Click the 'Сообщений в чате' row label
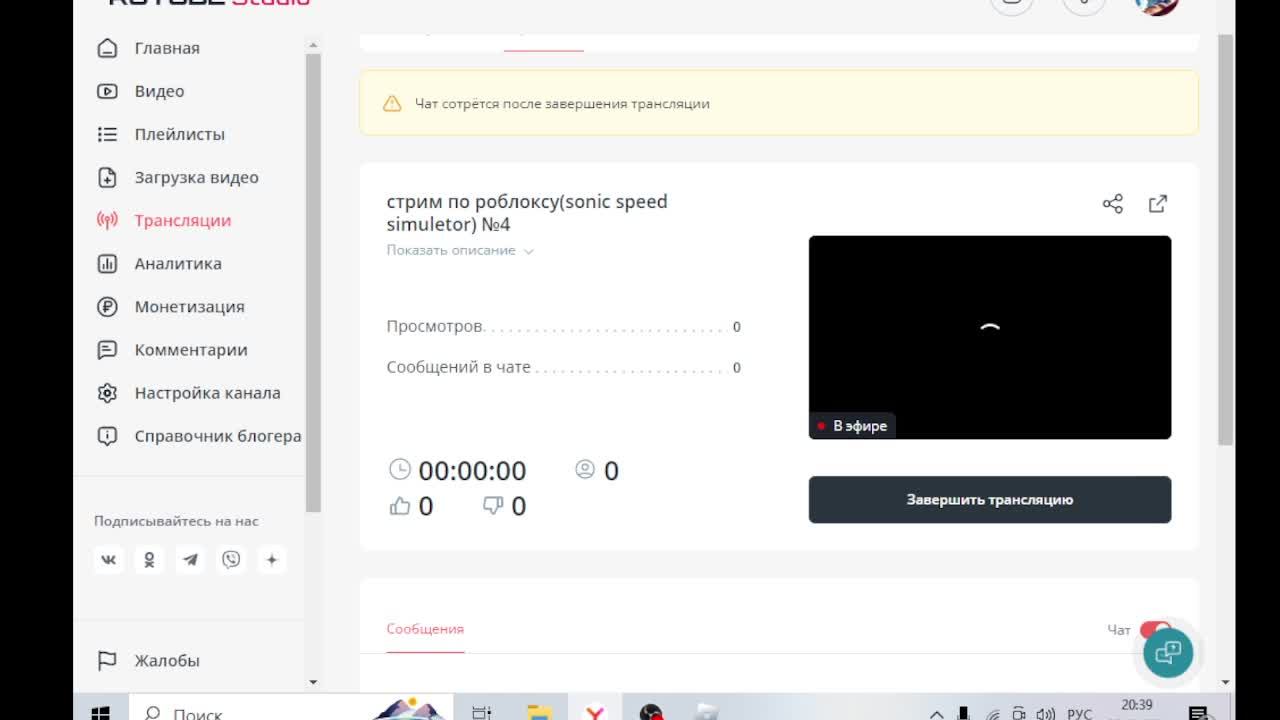 (459, 367)
